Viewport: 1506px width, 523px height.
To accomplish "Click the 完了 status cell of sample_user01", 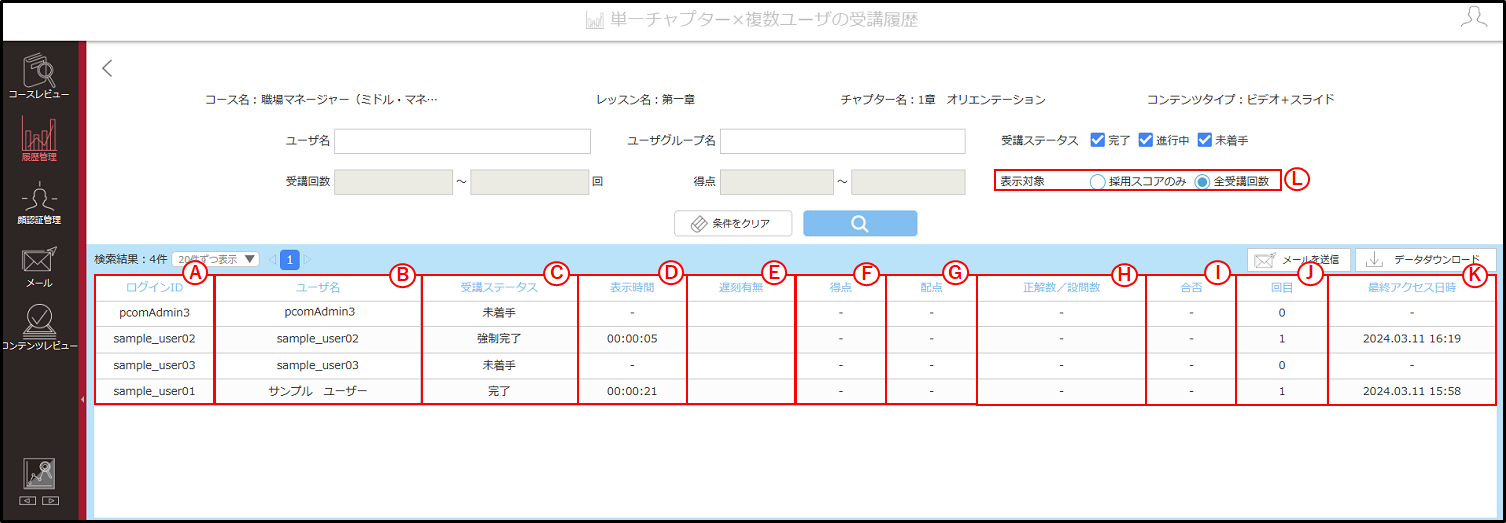I will [x=499, y=391].
